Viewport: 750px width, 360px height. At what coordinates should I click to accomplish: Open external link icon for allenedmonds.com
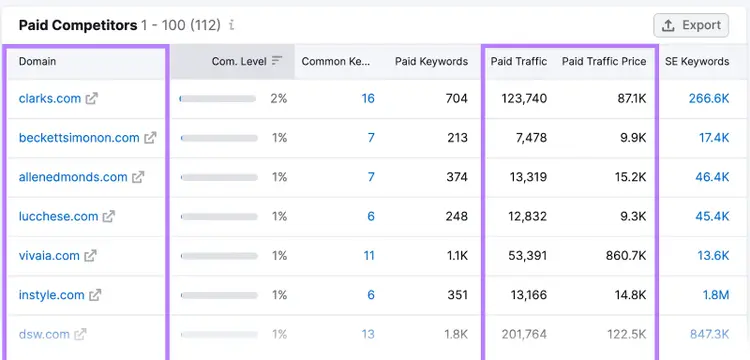(x=138, y=177)
